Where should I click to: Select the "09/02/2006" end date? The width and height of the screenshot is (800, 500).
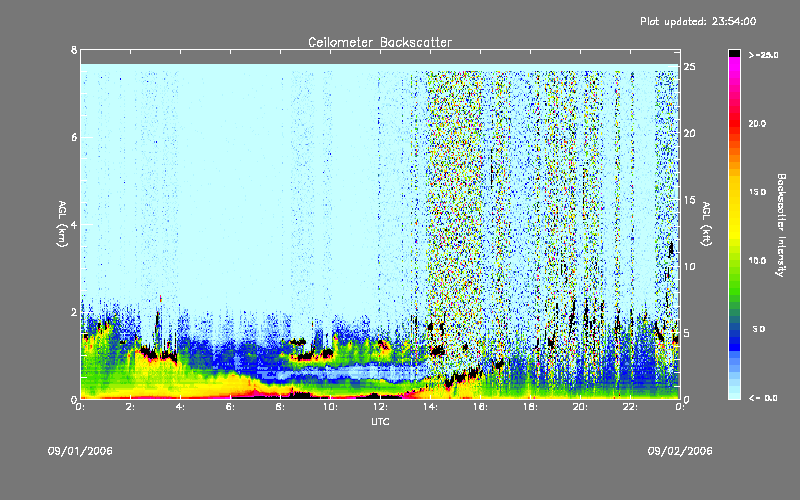pyautogui.click(x=680, y=451)
